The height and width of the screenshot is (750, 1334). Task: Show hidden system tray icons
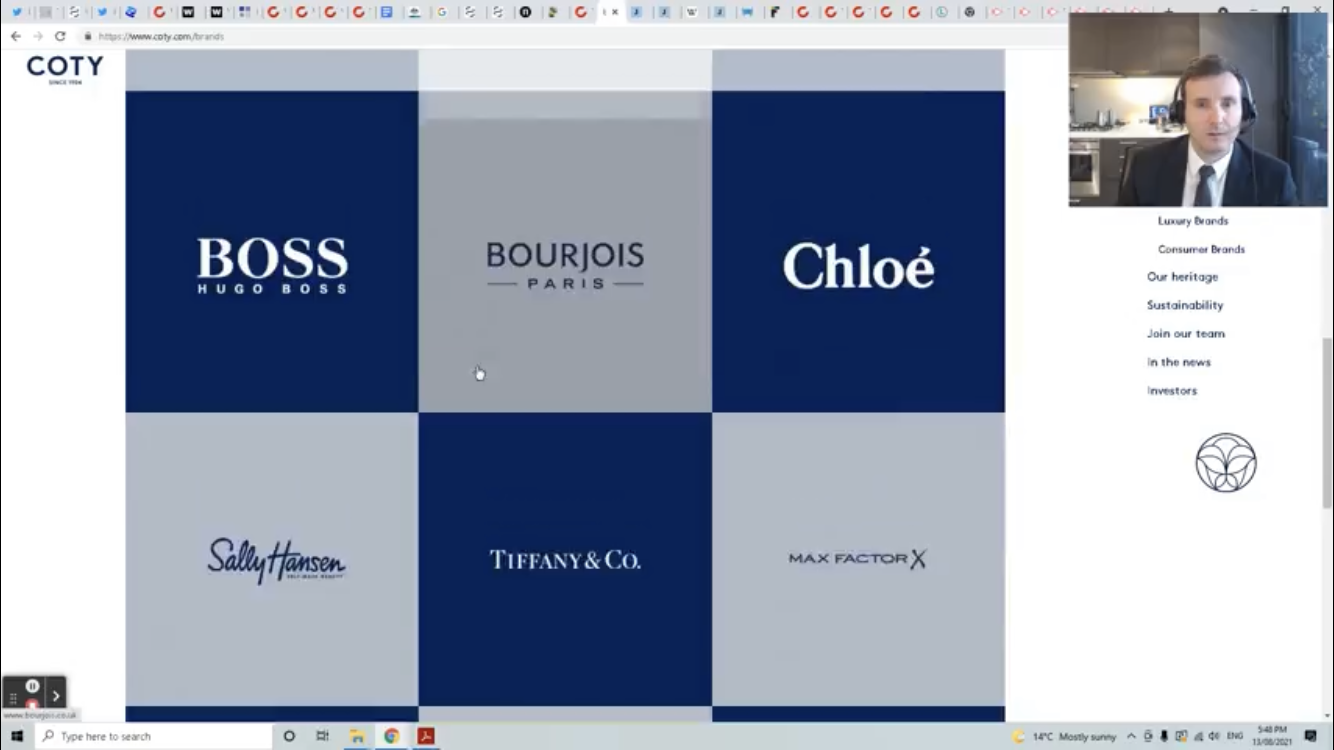click(x=1131, y=736)
